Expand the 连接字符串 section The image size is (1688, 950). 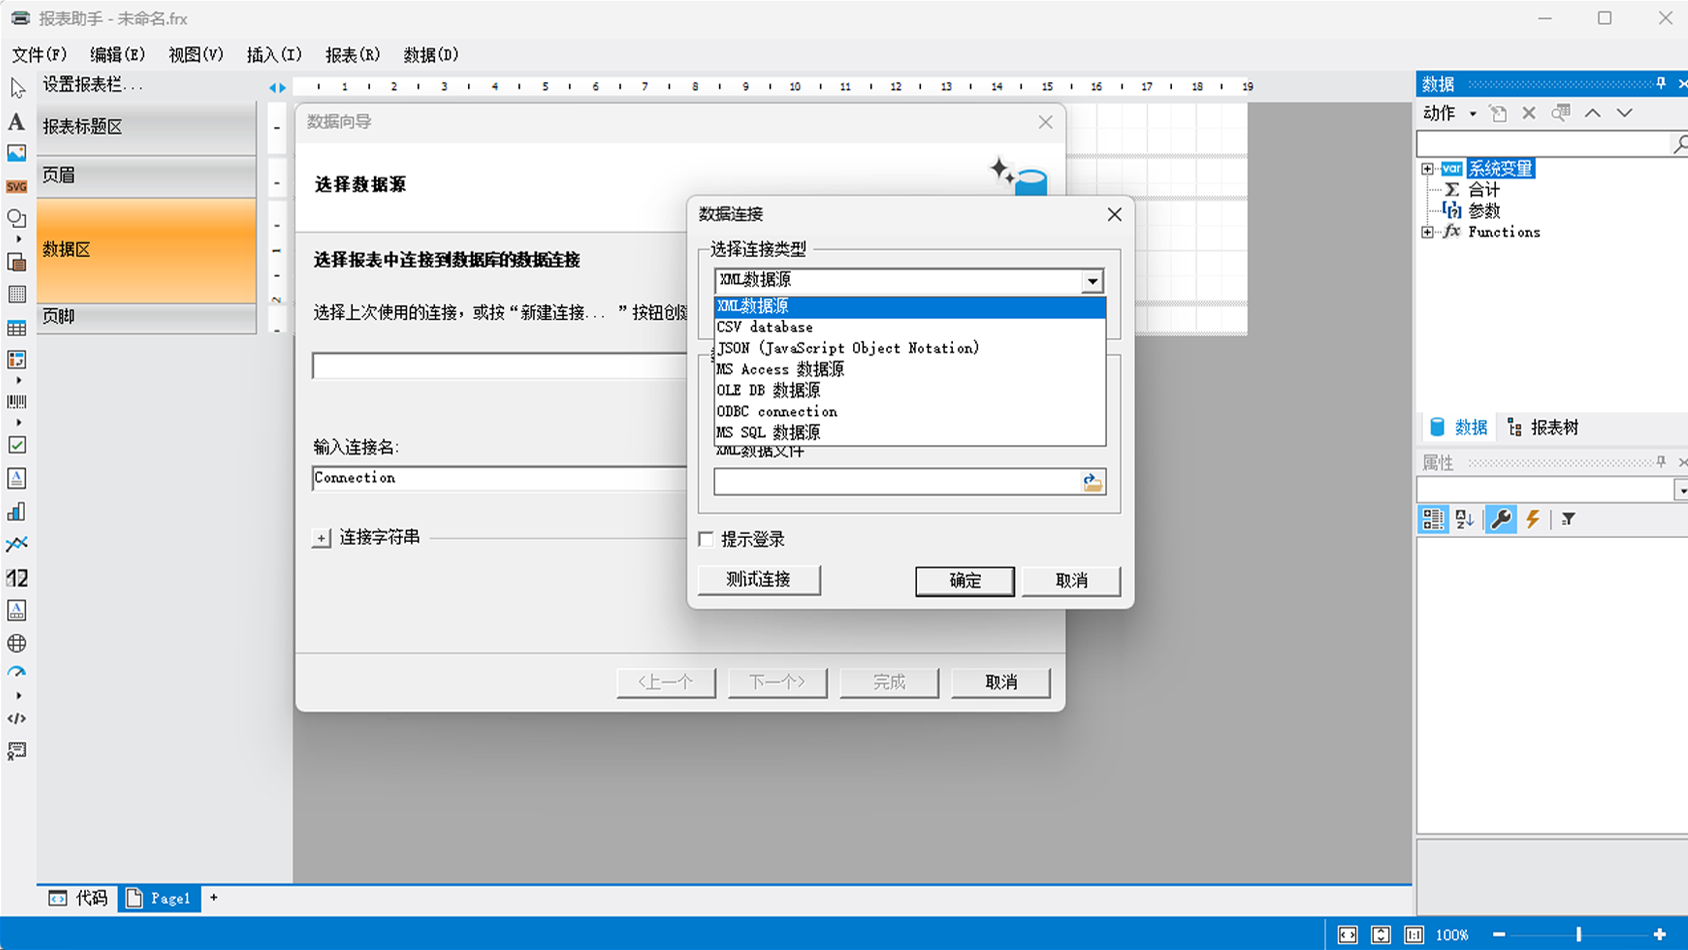tap(321, 538)
